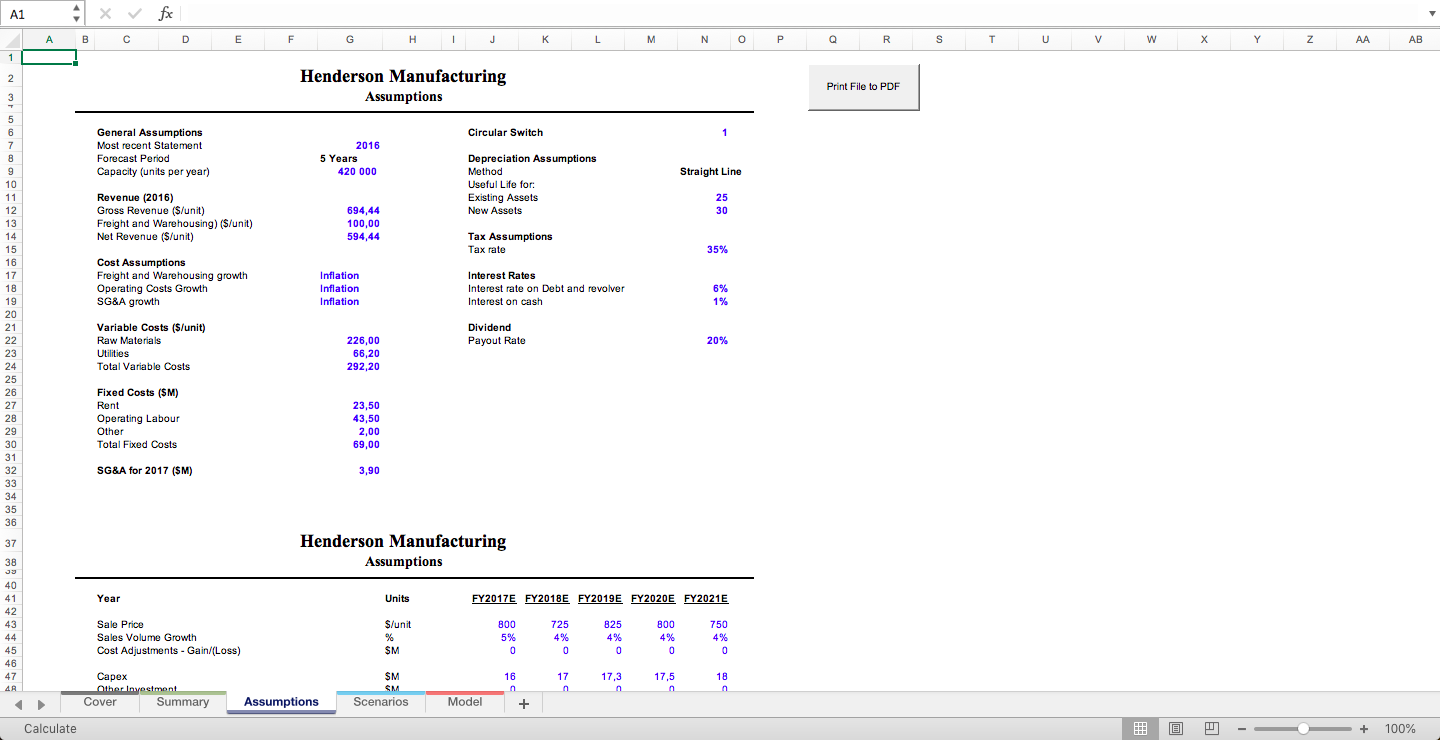This screenshot has height=740, width=1440.
Task: Click the zoom out minus icon
Action: coord(1242,729)
